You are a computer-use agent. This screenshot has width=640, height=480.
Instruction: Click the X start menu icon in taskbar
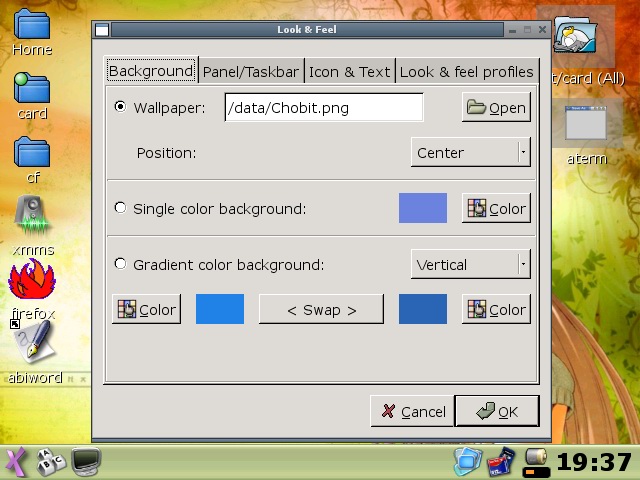17,462
